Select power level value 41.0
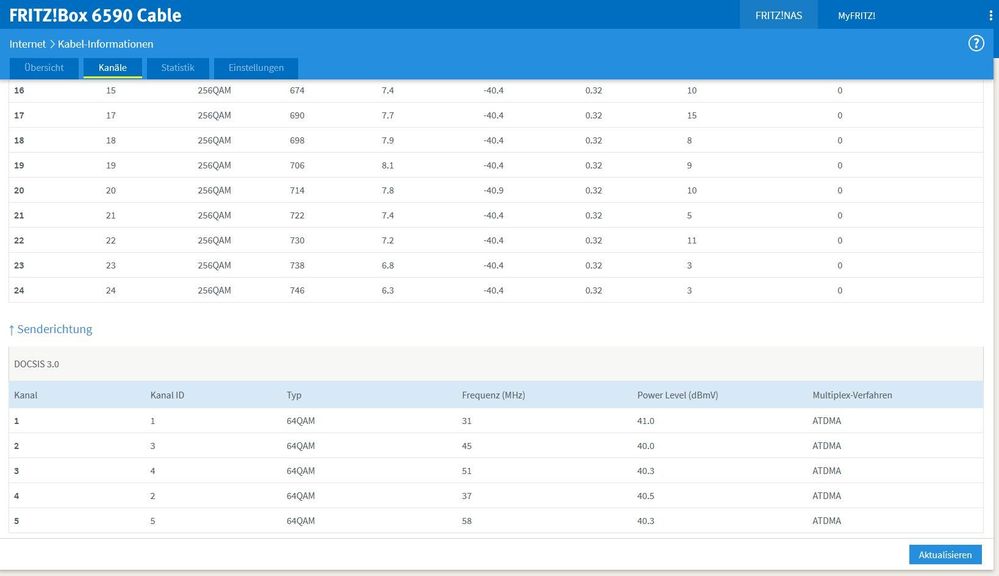Screen dimensions: 999x576 [x=645, y=421]
